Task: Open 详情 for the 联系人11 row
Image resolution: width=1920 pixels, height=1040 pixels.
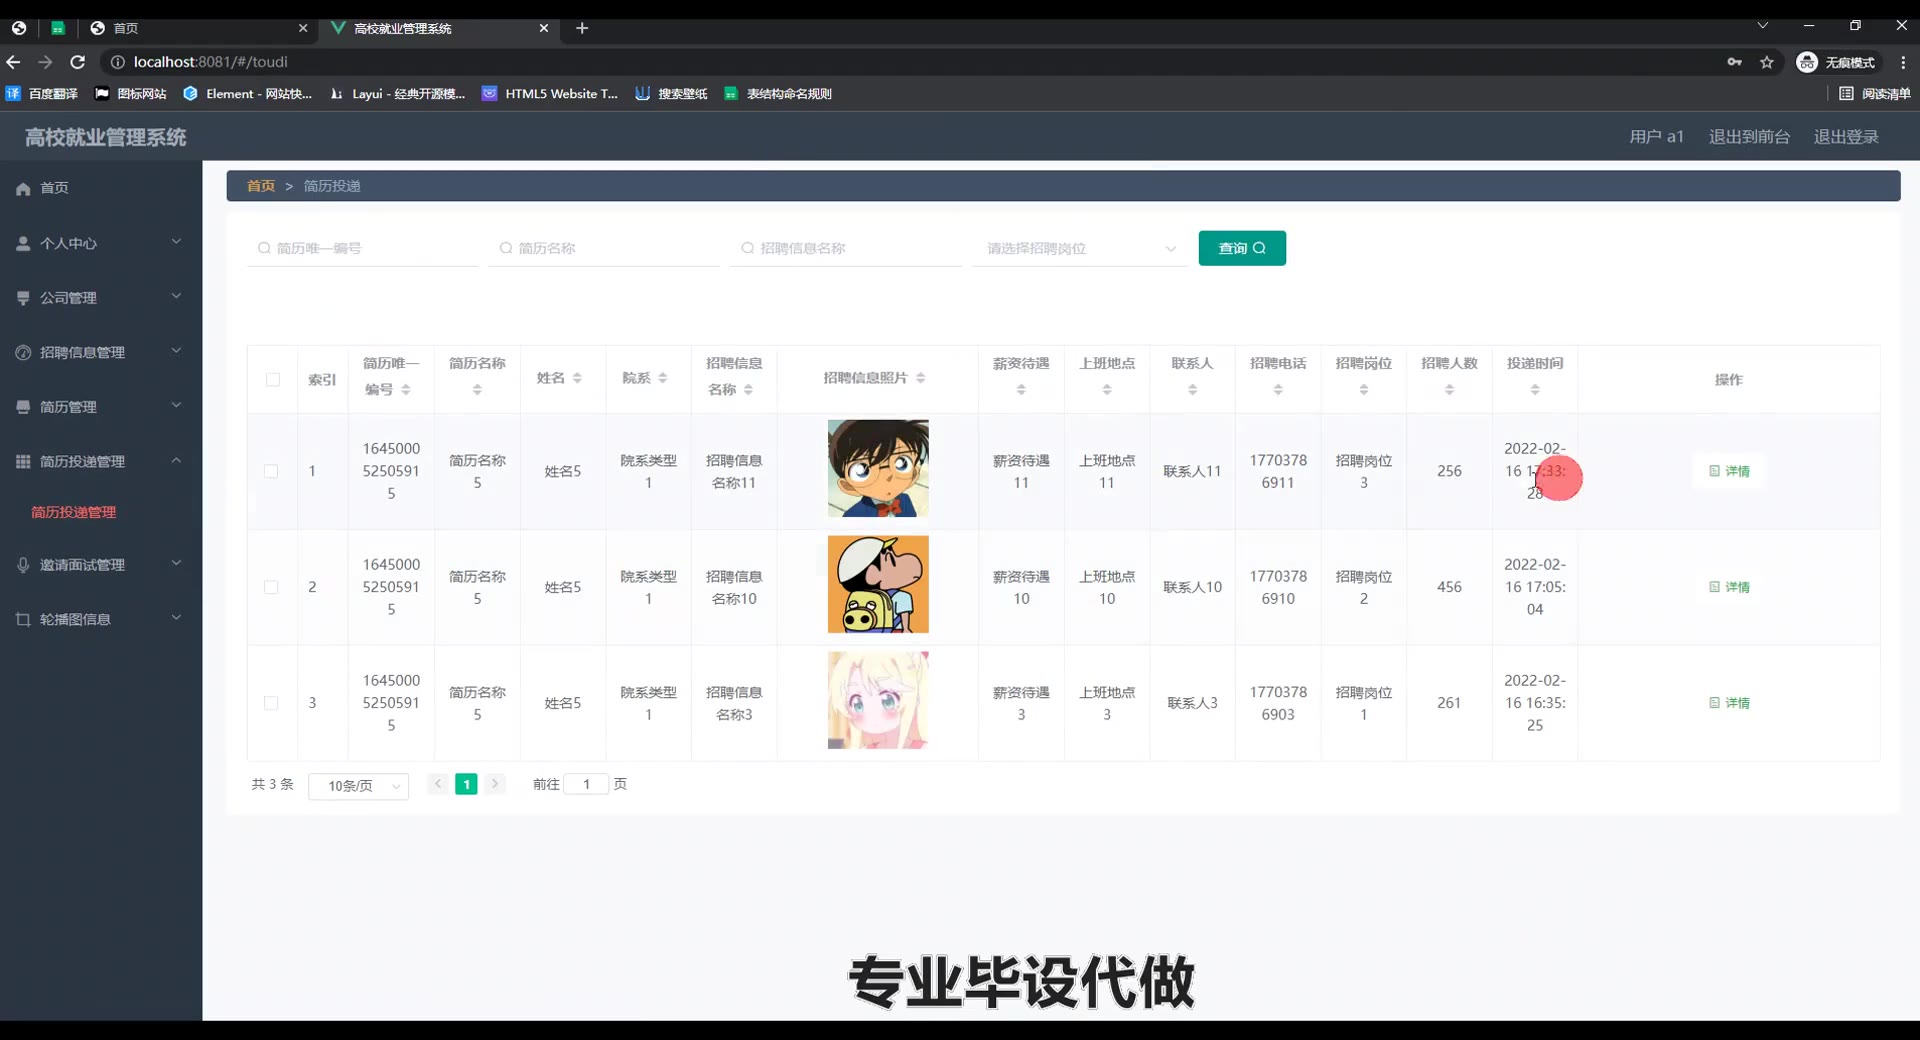Action: pos(1729,471)
